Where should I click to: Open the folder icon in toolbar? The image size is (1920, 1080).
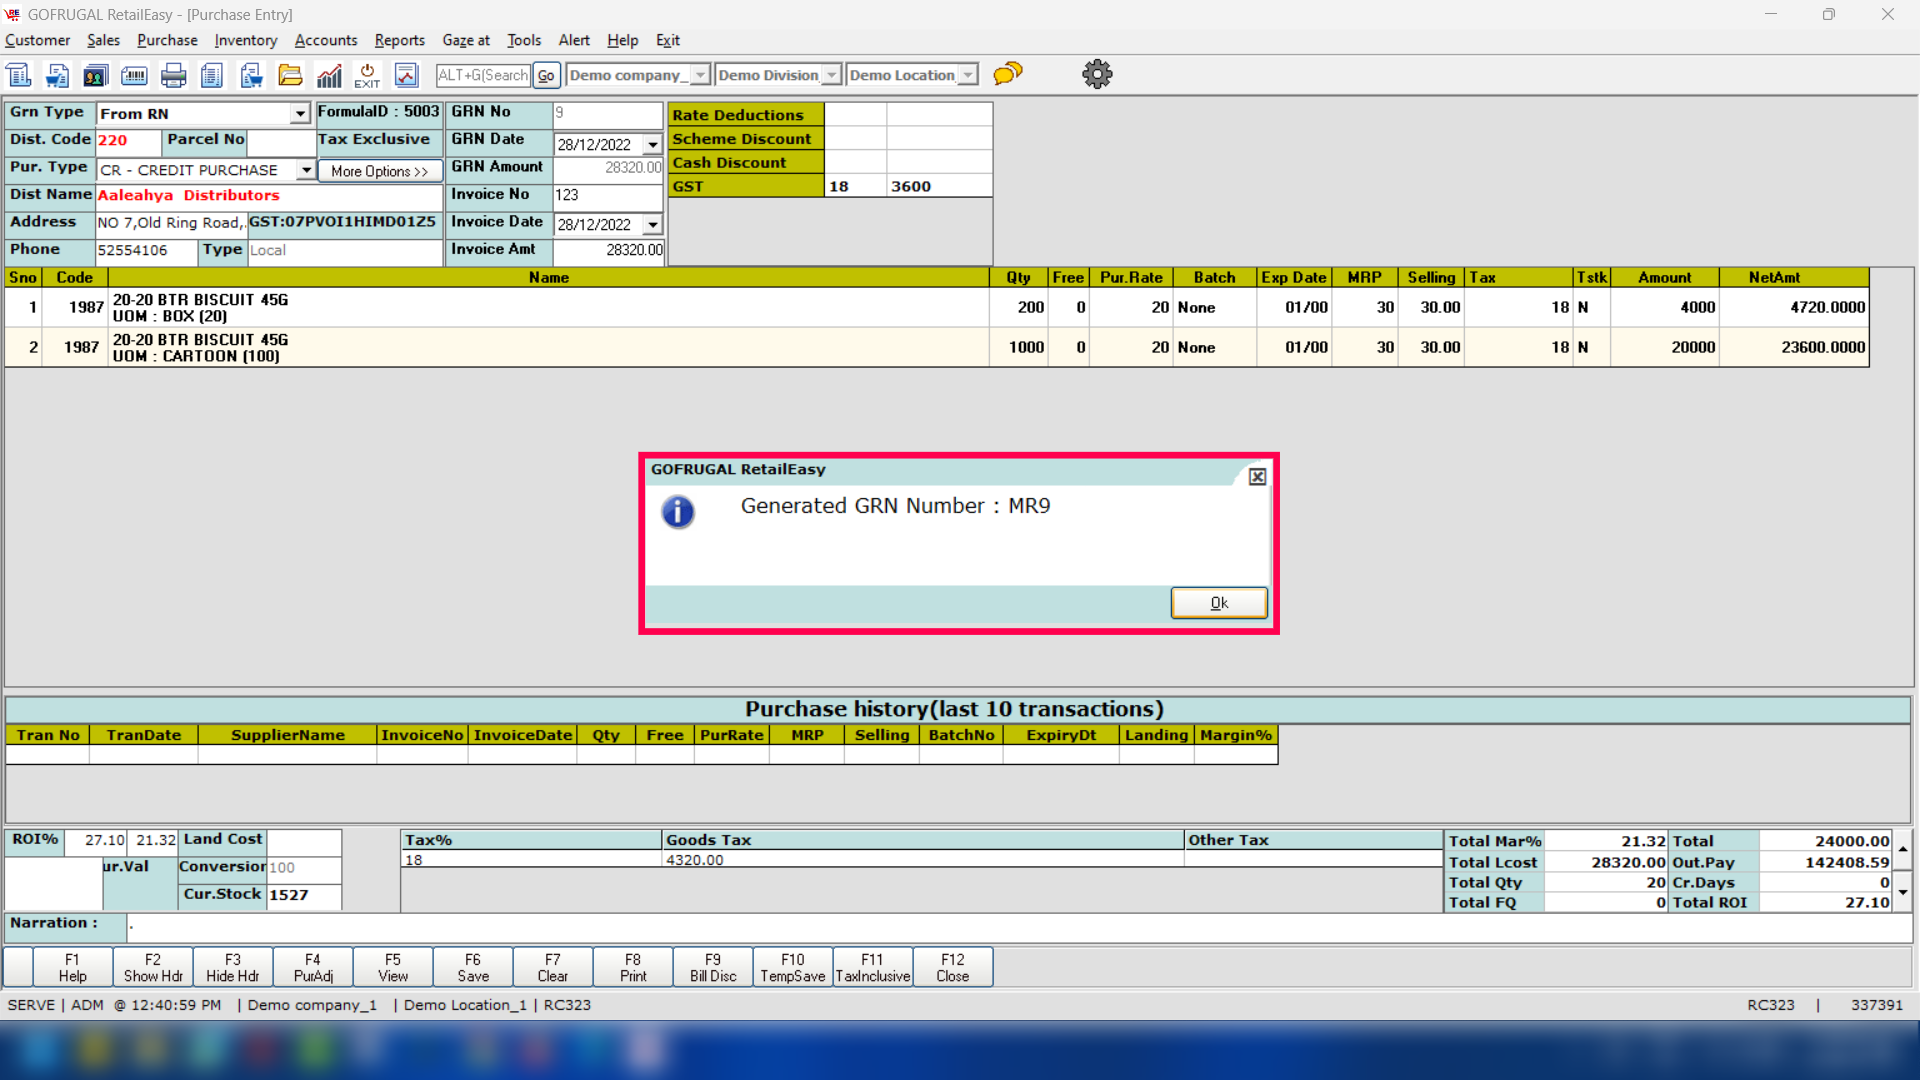[290, 75]
